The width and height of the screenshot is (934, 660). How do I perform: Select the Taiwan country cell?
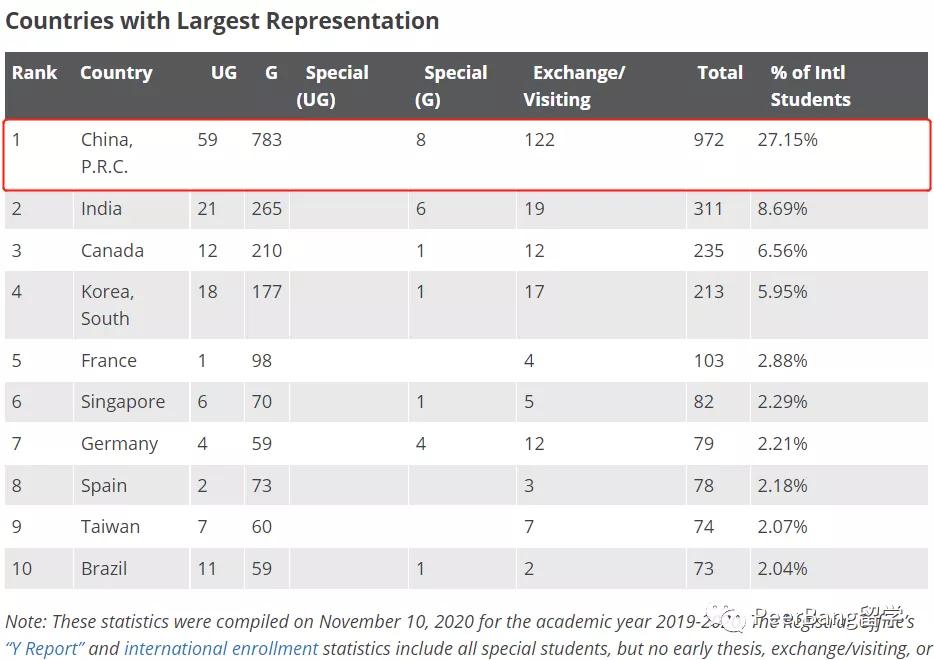click(110, 527)
